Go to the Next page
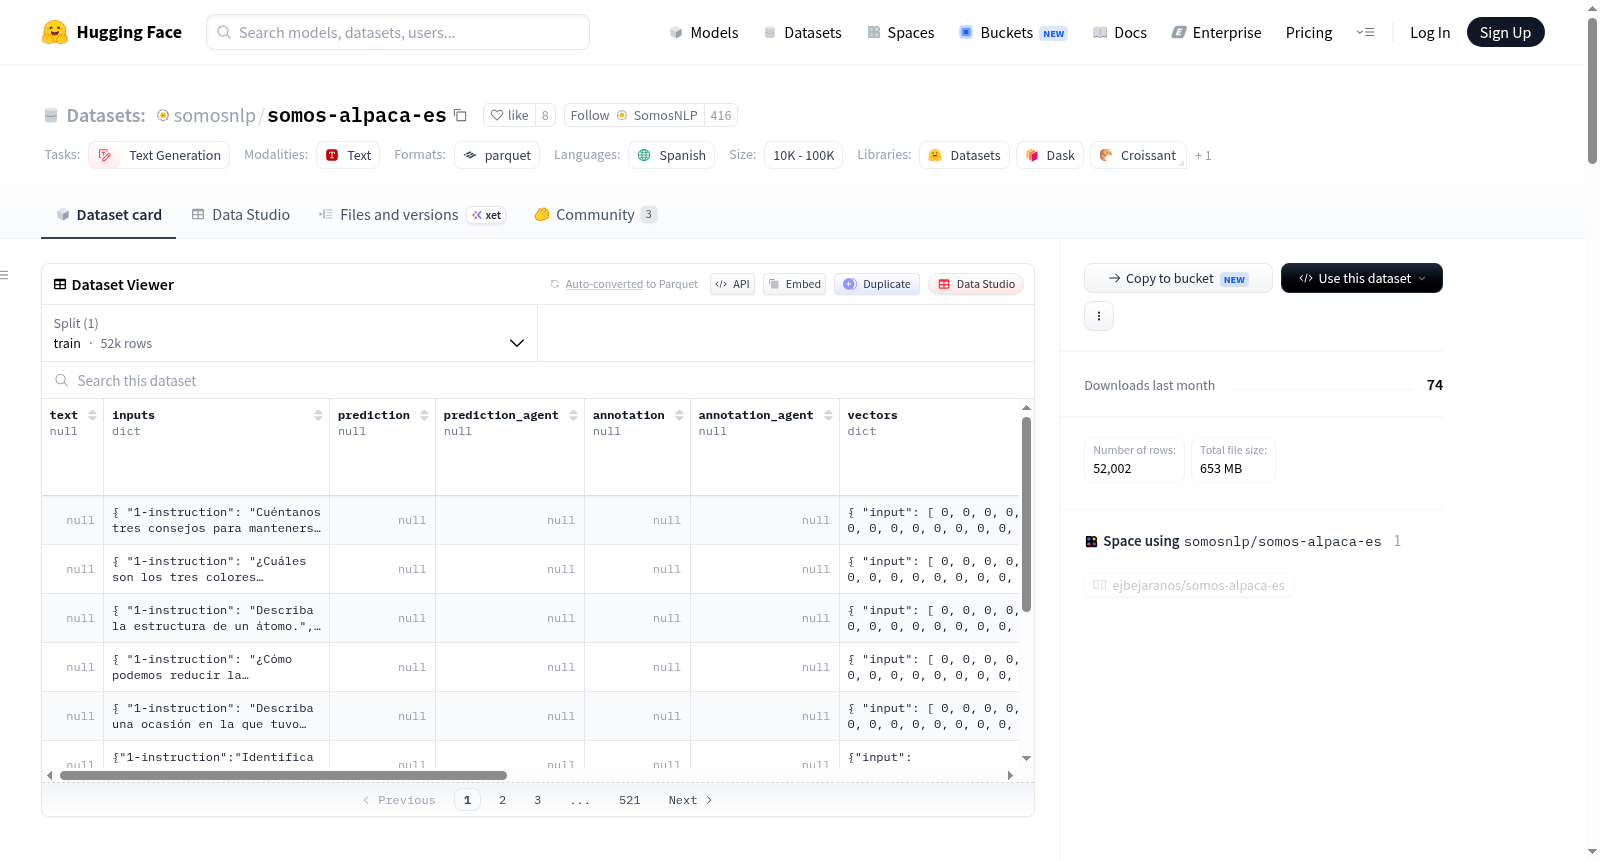 [x=690, y=800]
